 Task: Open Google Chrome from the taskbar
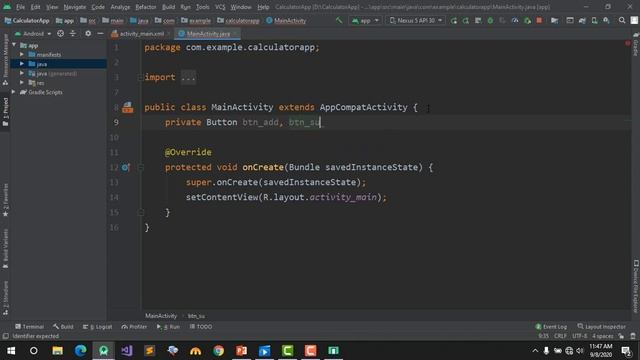[x=218, y=351]
